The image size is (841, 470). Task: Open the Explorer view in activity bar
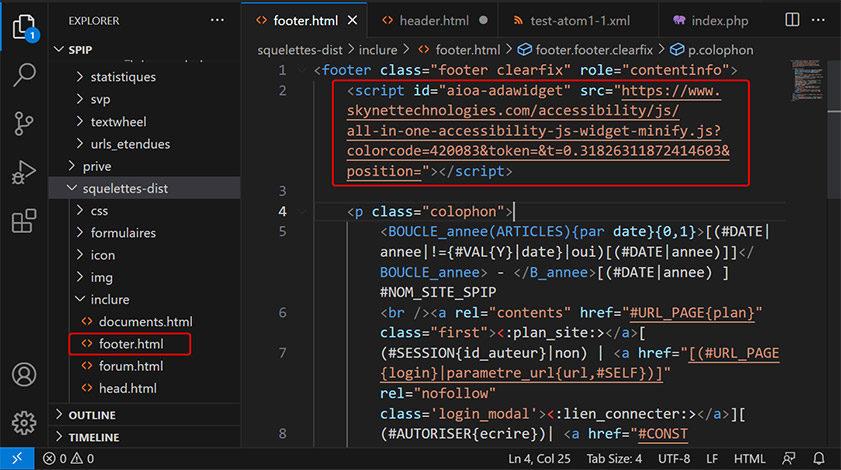[x=24, y=26]
